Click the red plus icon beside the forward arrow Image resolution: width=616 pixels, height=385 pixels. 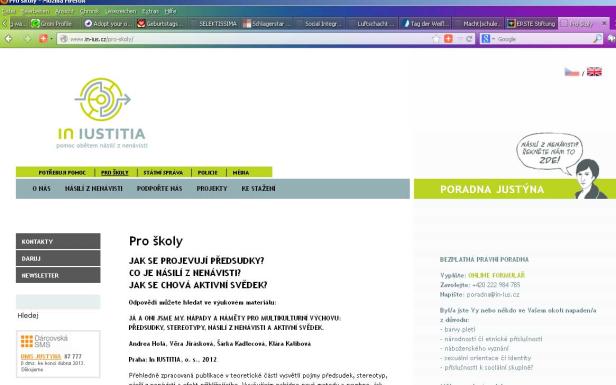click(43, 38)
